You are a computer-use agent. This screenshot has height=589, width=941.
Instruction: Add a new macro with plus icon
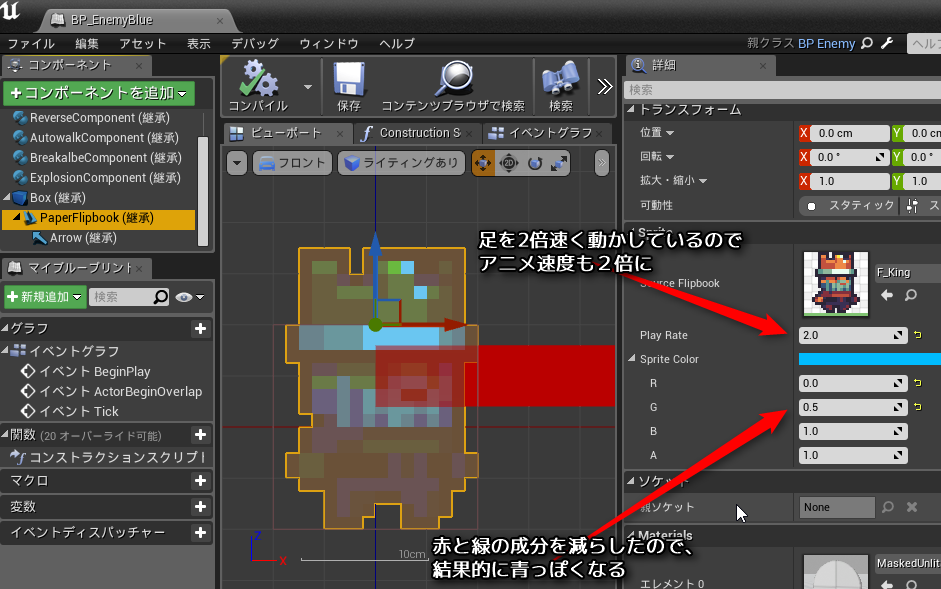point(200,481)
